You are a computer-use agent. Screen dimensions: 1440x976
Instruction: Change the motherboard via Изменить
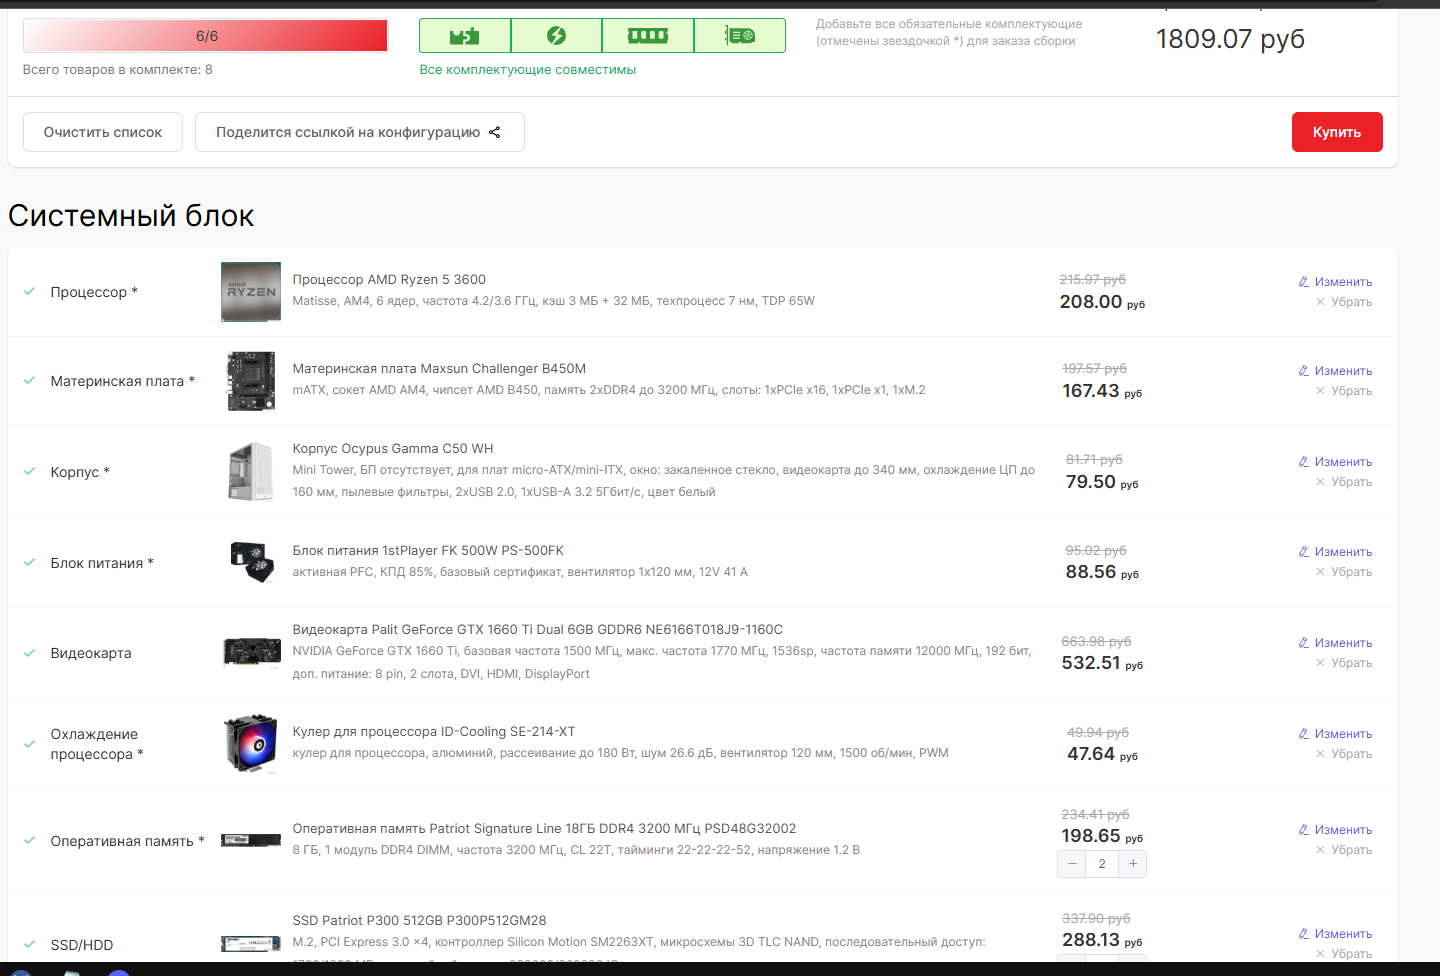coord(1335,371)
